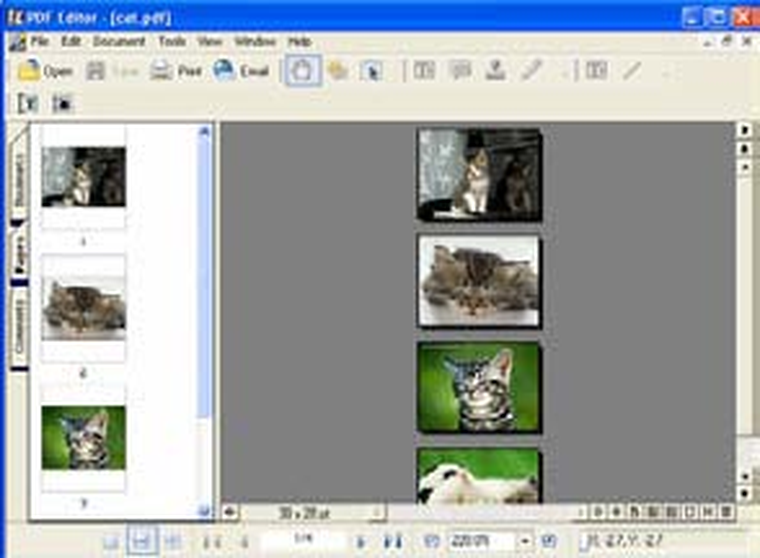
Task: Switch to facing pages layout
Action: click(x=173, y=542)
